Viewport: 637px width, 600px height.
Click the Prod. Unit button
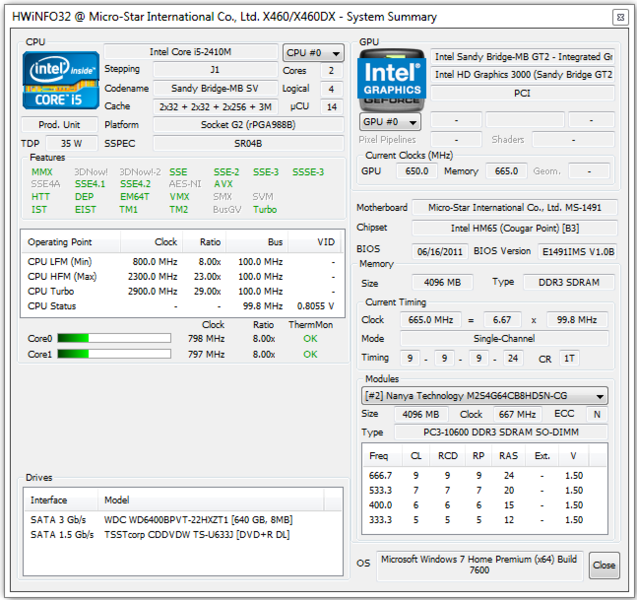(59, 125)
